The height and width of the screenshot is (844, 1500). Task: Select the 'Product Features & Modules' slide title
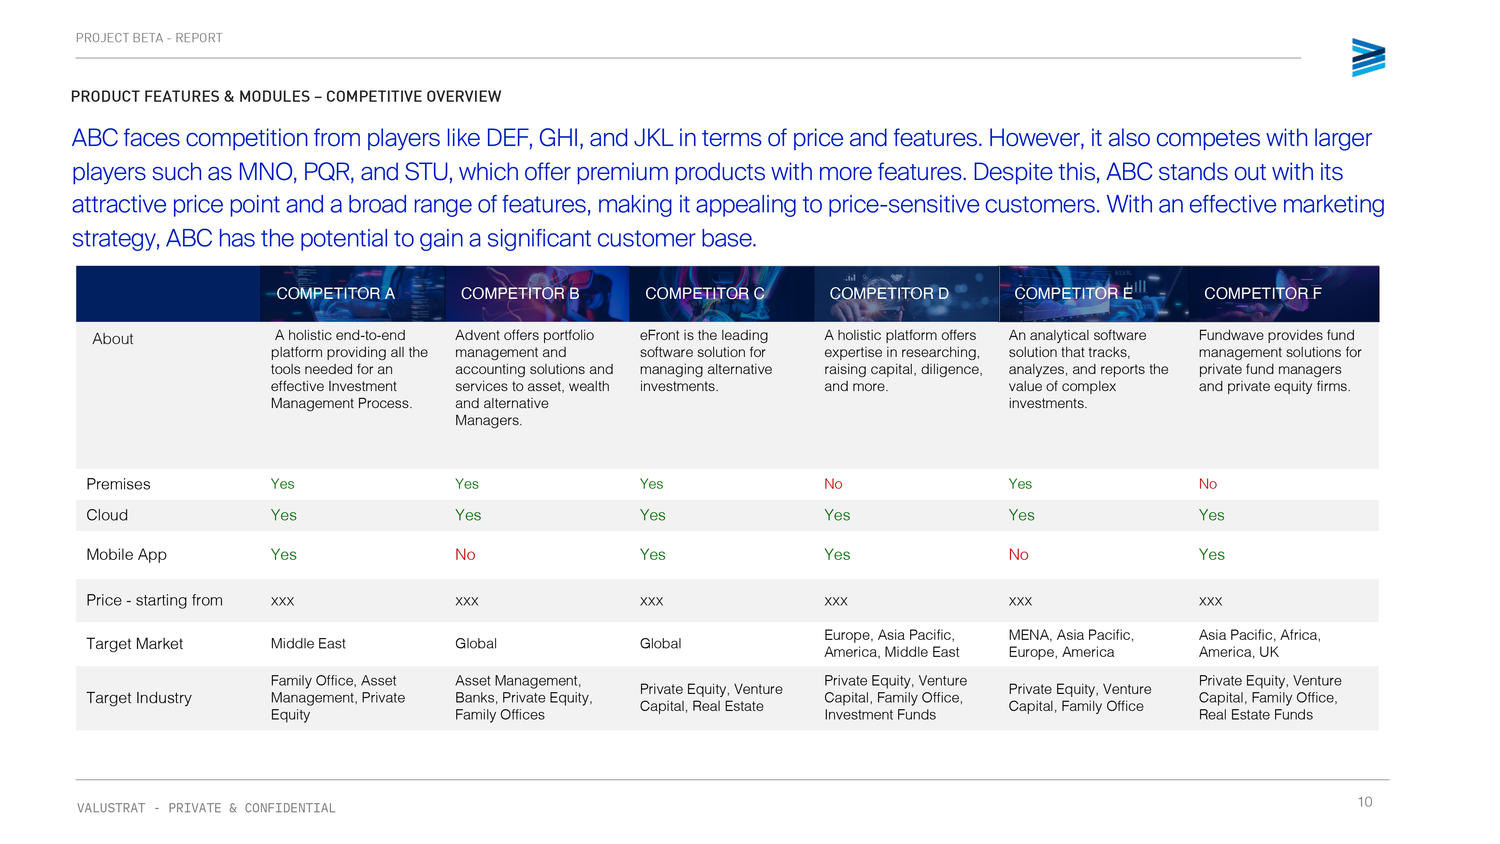click(x=286, y=97)
